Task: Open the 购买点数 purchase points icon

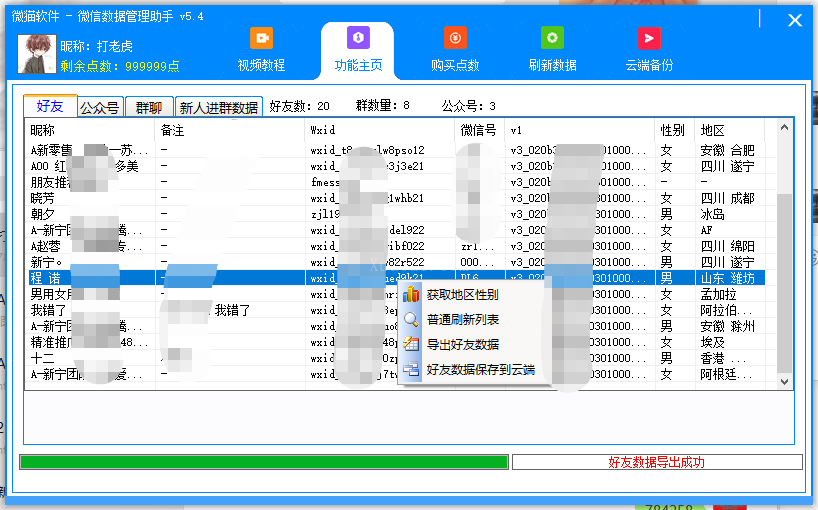Action: point(455,38)
